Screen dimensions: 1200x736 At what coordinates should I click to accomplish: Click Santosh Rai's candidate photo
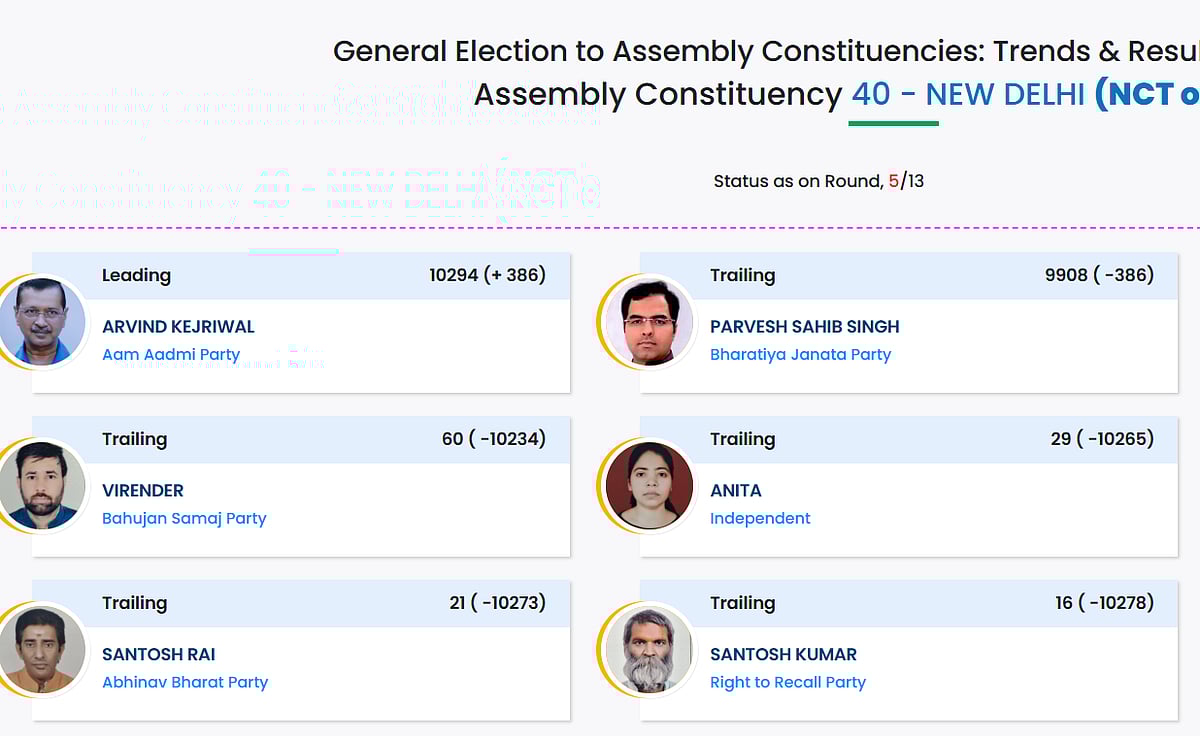(x=41, y=650)
